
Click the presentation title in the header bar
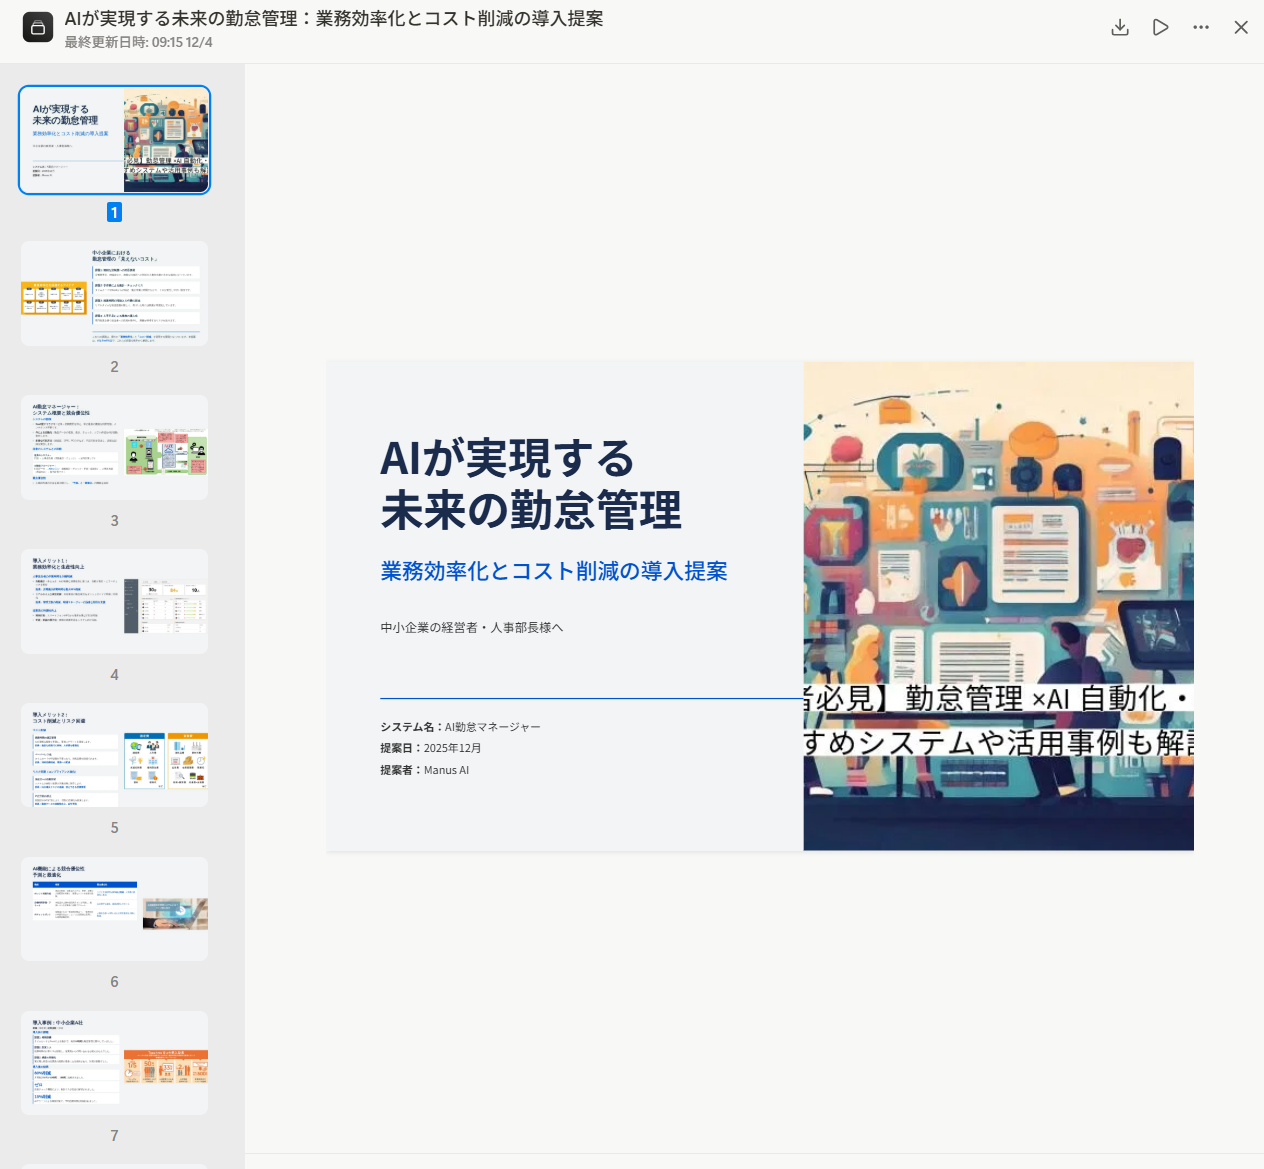[x=334, y=19]
